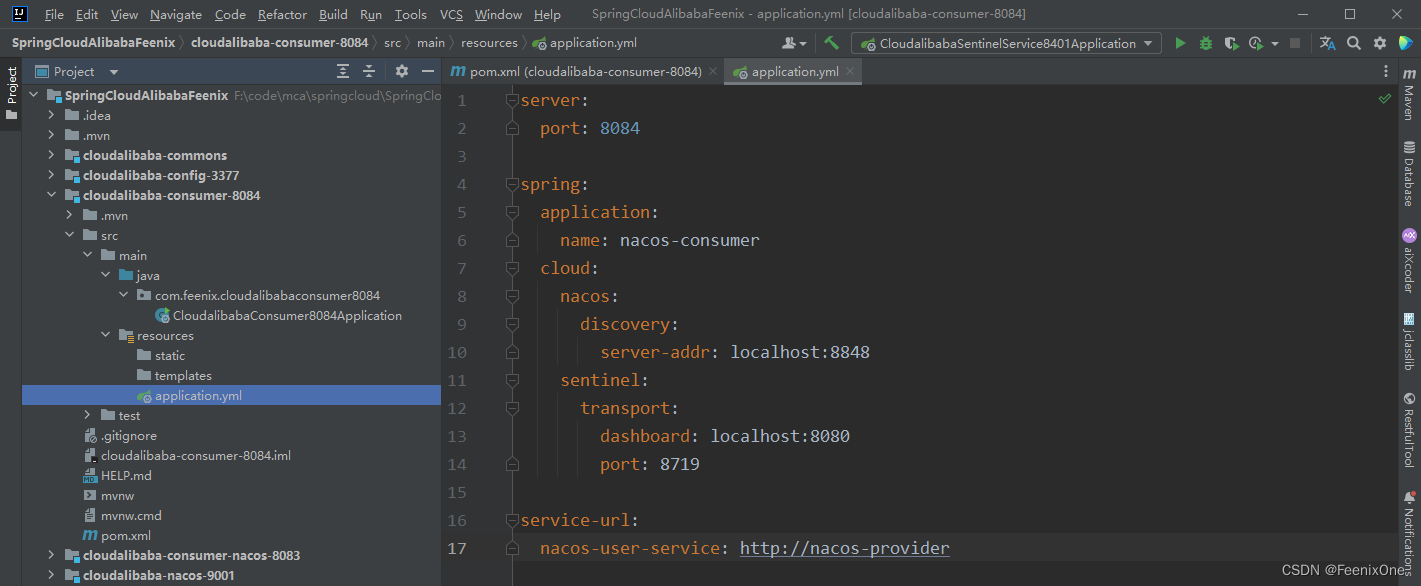This screenshot has height=586, width=1421.
Task: Place cursor on 'name: nacos-consumer' line
Action: pos(659,240)
